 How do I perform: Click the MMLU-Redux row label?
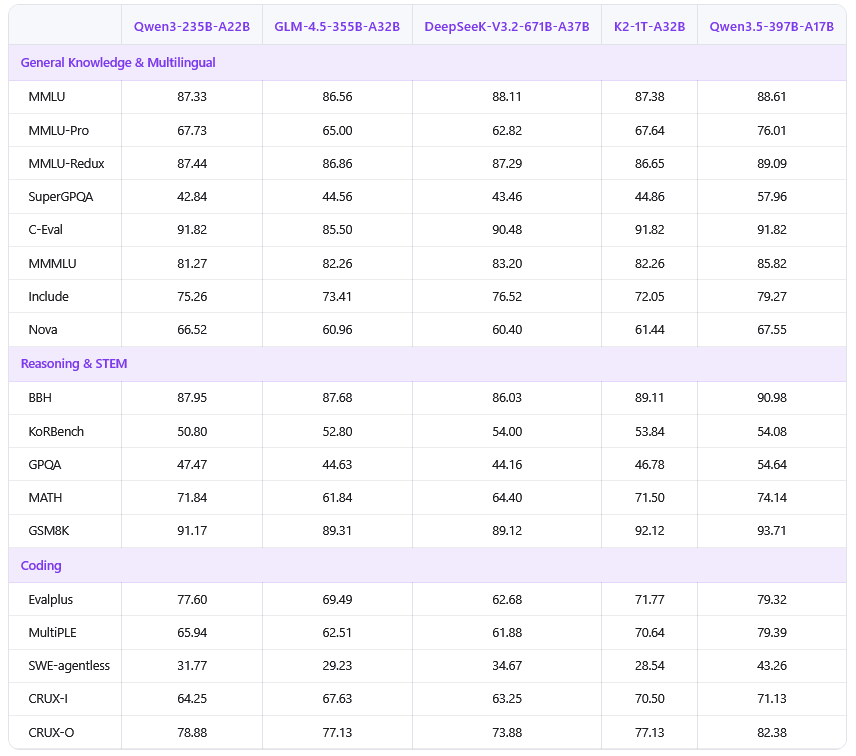pos(66,163)
